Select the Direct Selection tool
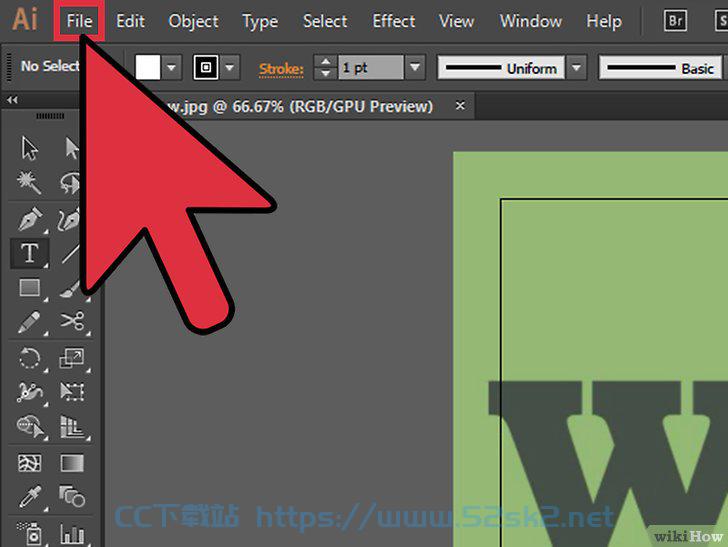This screenshot has height=547, width=728. pos(71,148)
